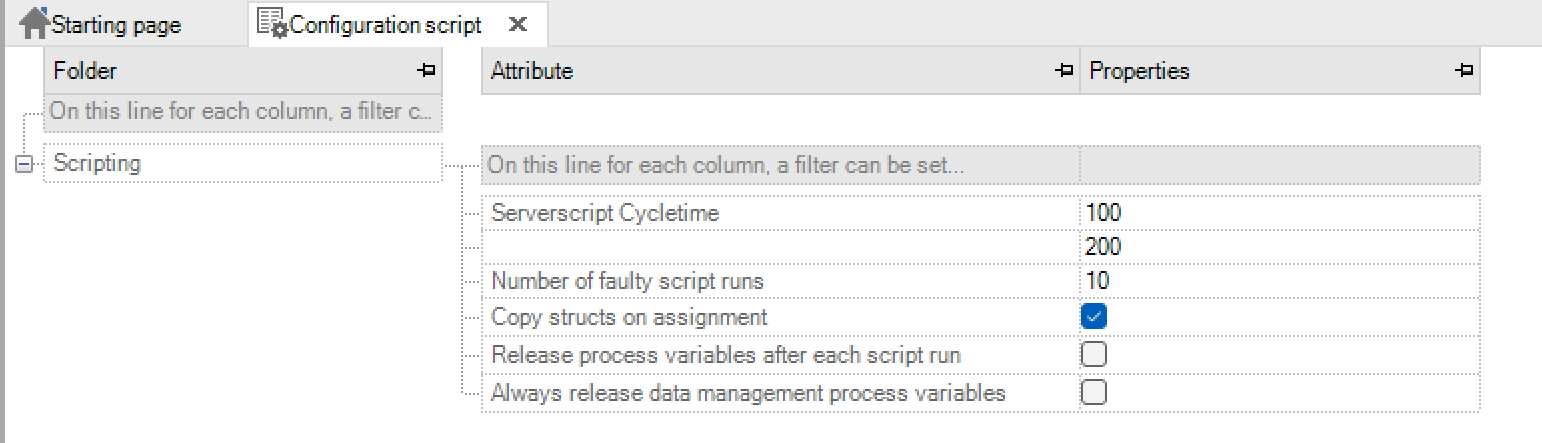Click the Configuration script tab icon

[272, 23]
